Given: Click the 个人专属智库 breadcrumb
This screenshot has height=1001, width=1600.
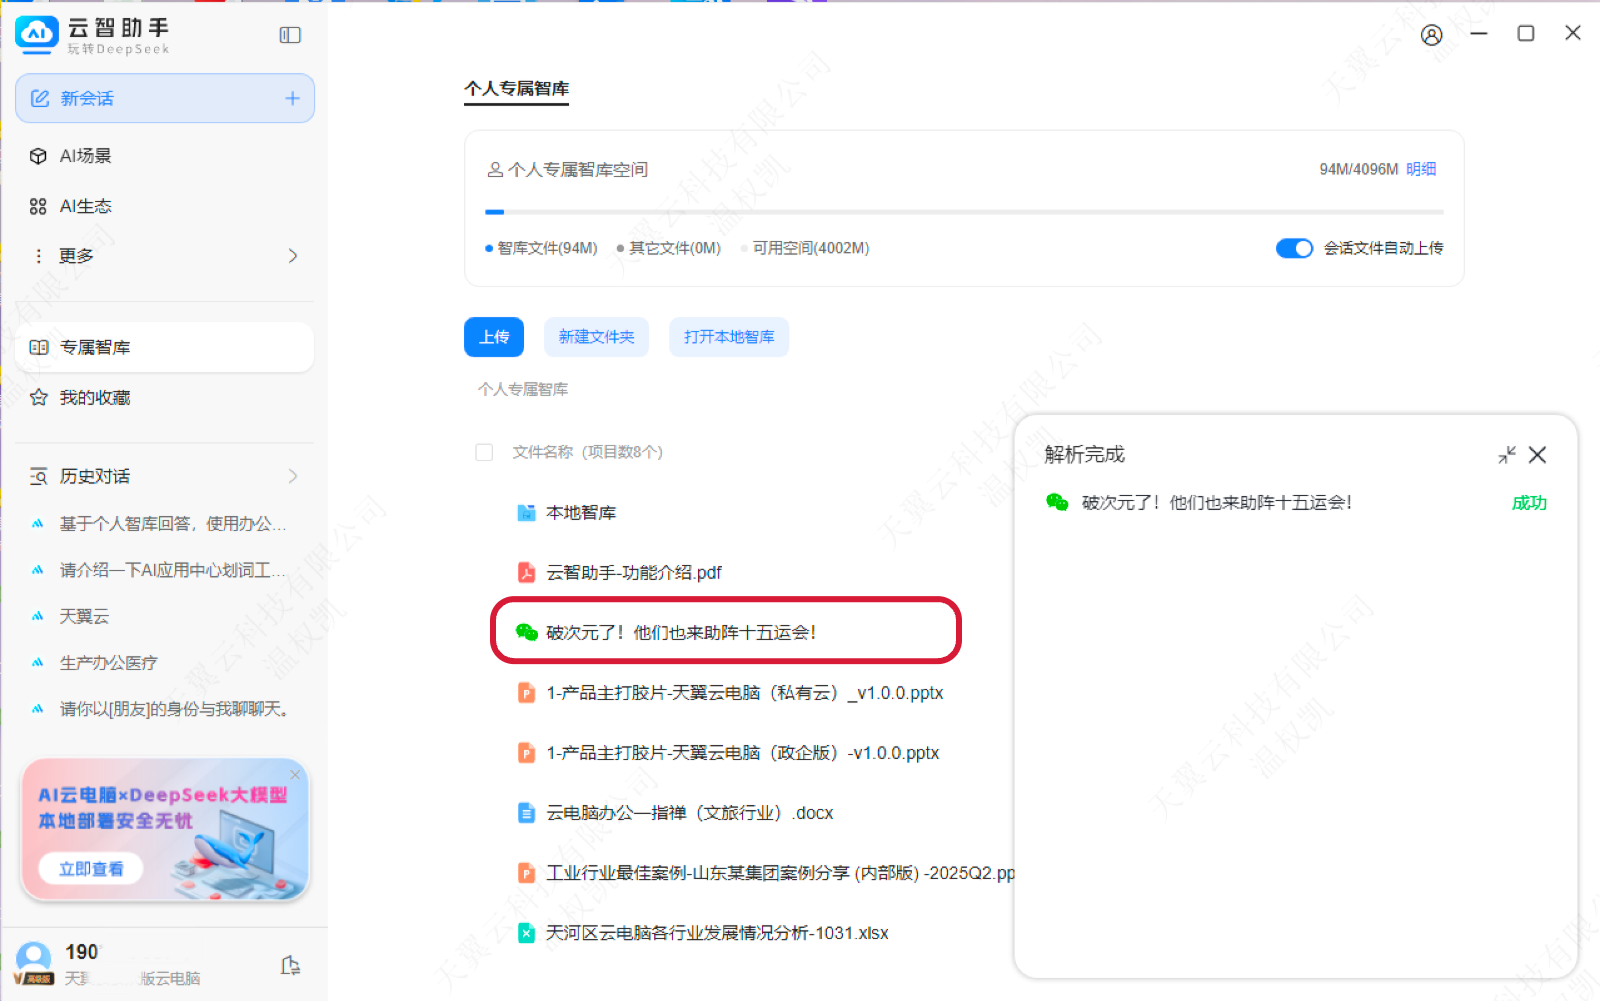Looking at the screenshot, I should pyautogui.click(x=523, y=389).
